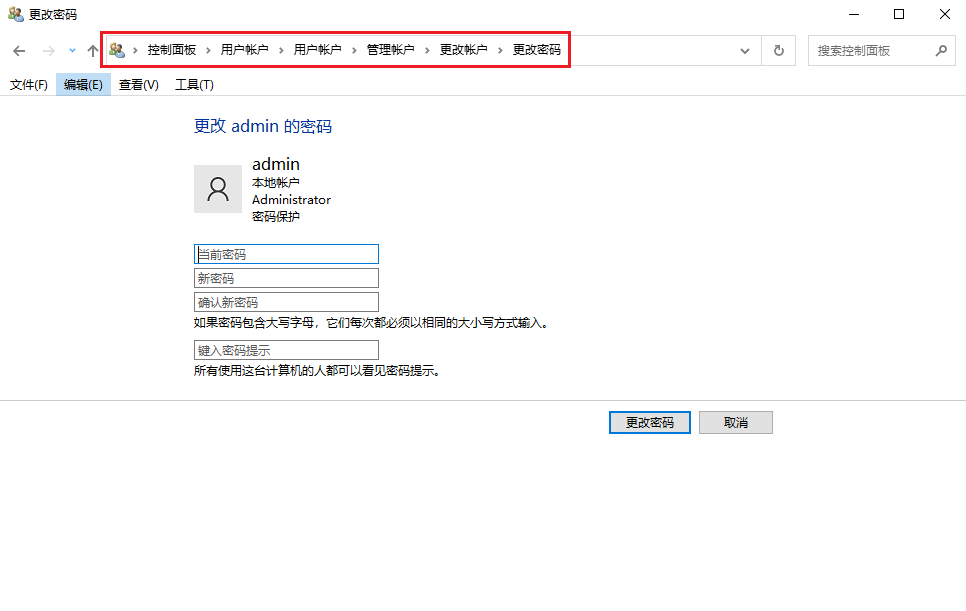Open the 工具 menu
Screen dimensions: 966x611
click(x=192, y=85)
